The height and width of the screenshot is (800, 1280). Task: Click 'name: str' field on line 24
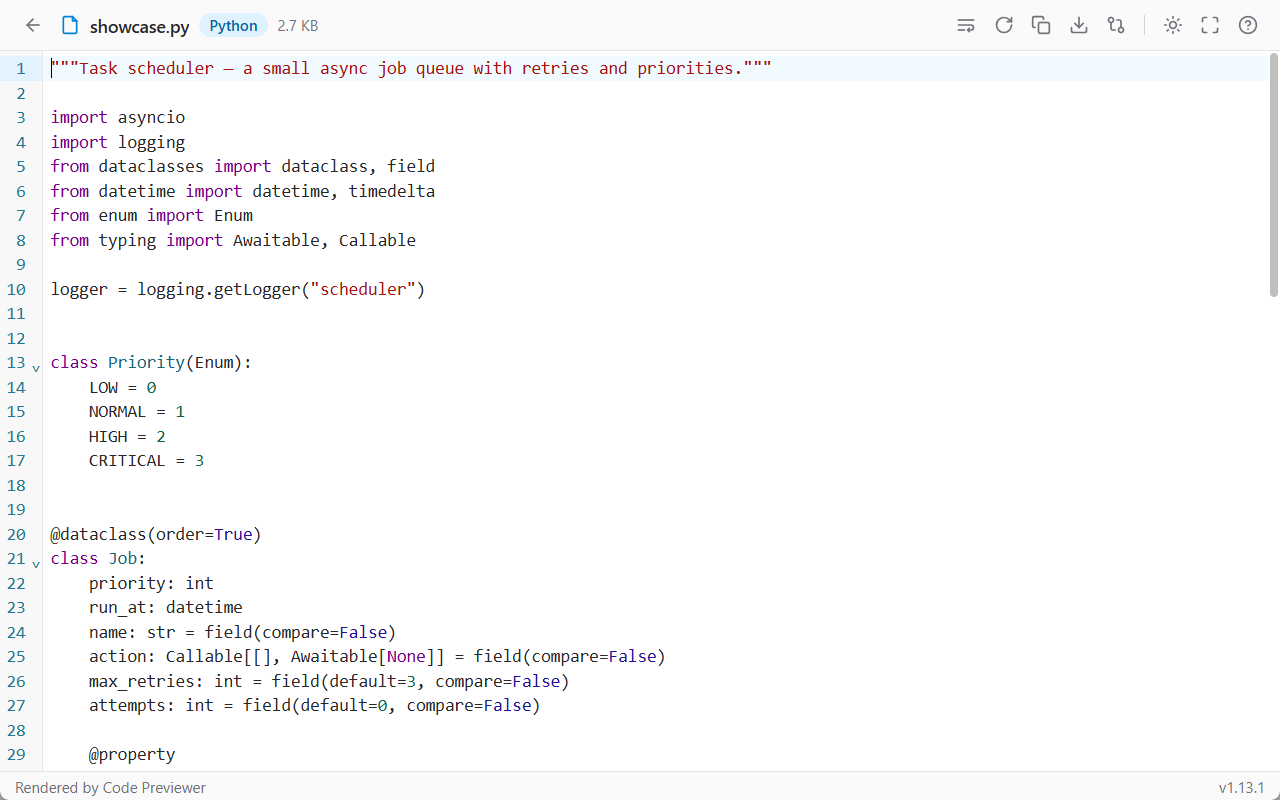(132, 632)
